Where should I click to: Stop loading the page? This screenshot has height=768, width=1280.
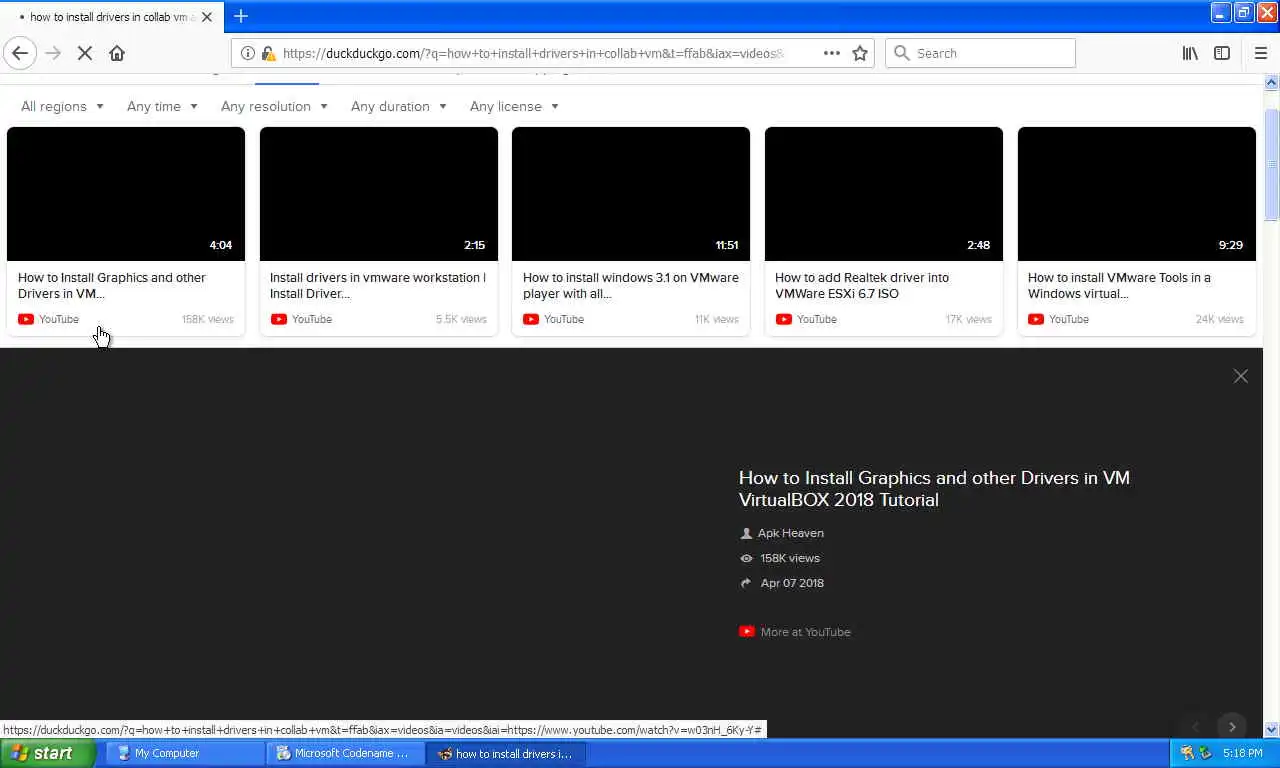click(85, 53)
